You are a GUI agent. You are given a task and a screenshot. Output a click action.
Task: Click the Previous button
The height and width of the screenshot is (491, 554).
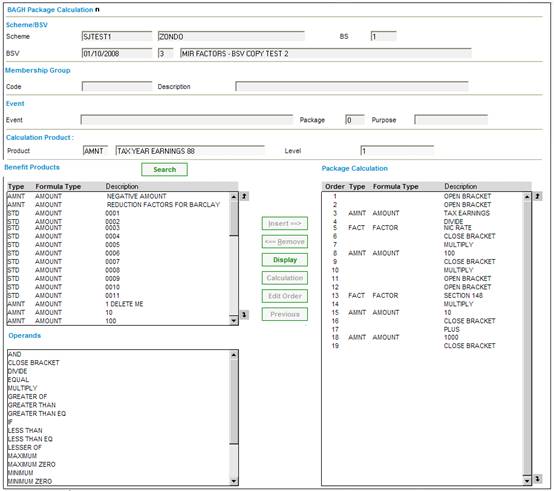click(285, 314)
